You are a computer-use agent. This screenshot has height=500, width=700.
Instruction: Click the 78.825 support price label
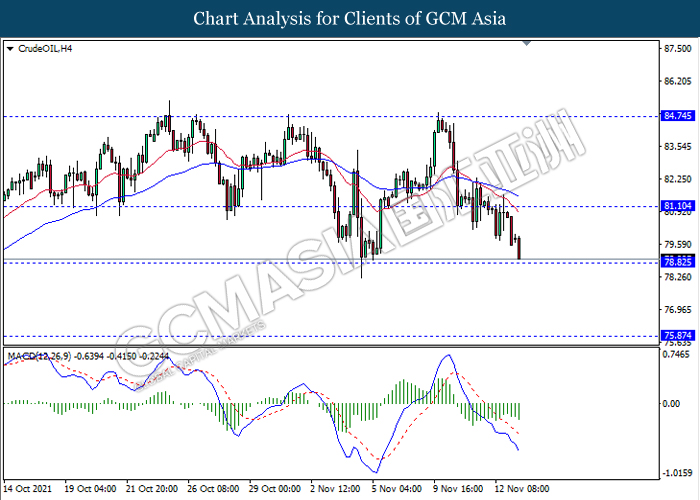(678, 262)
